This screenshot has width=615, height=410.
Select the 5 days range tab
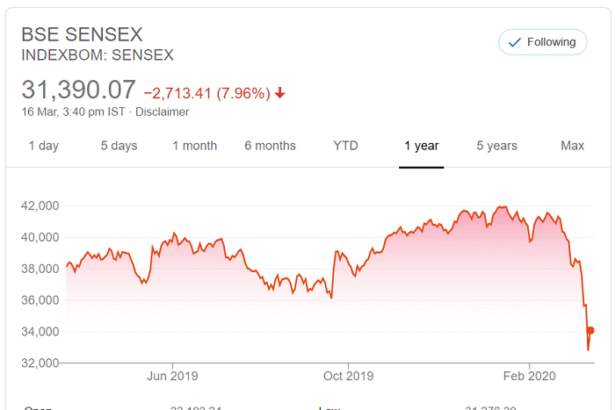pos(118,146)
